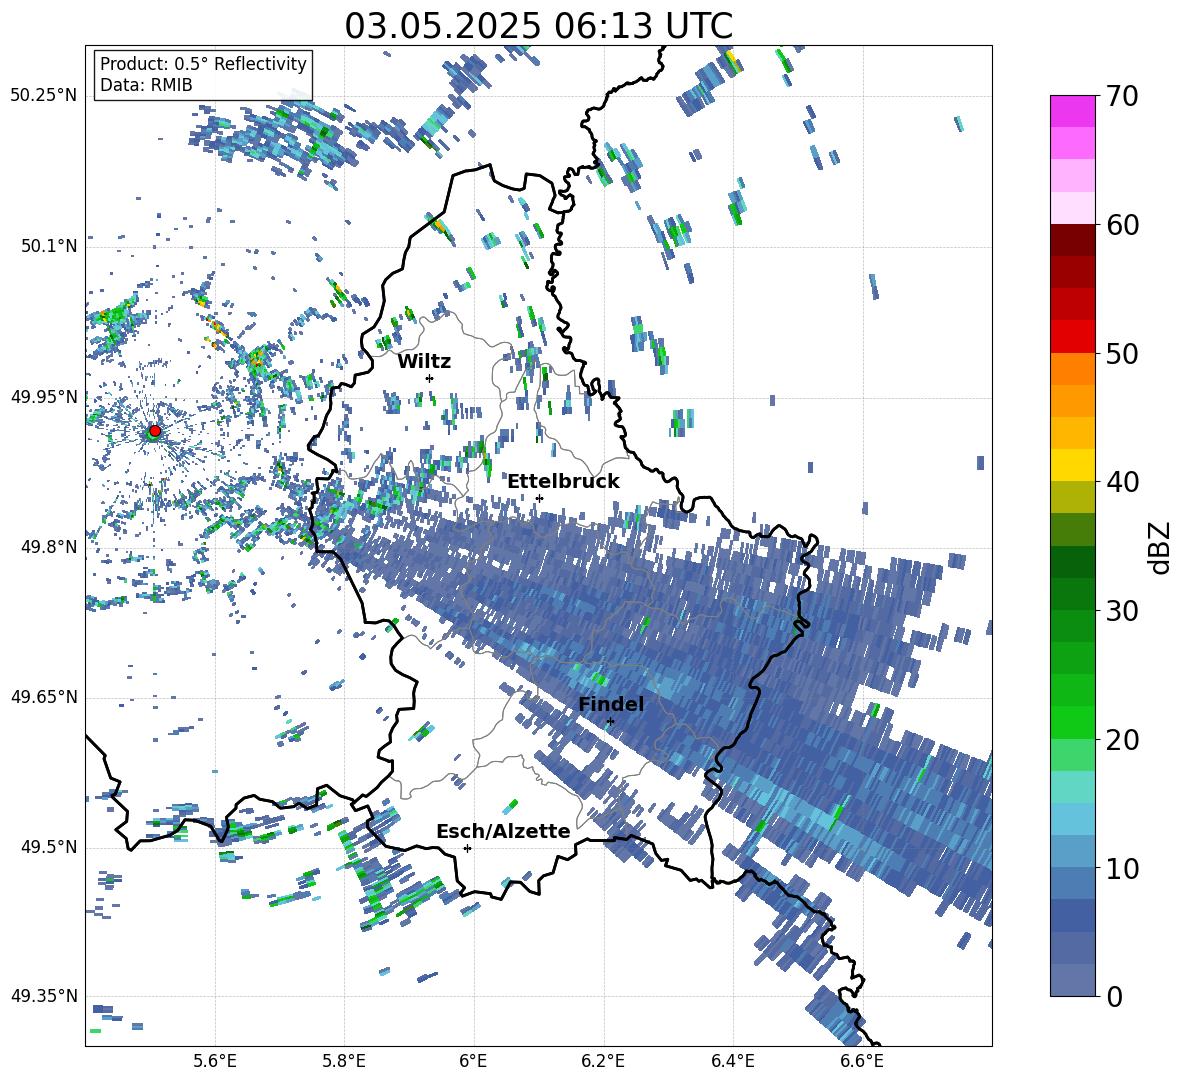Click the Findel station cross marker
Screen dimensions: 1184x1081
(610, 722)
